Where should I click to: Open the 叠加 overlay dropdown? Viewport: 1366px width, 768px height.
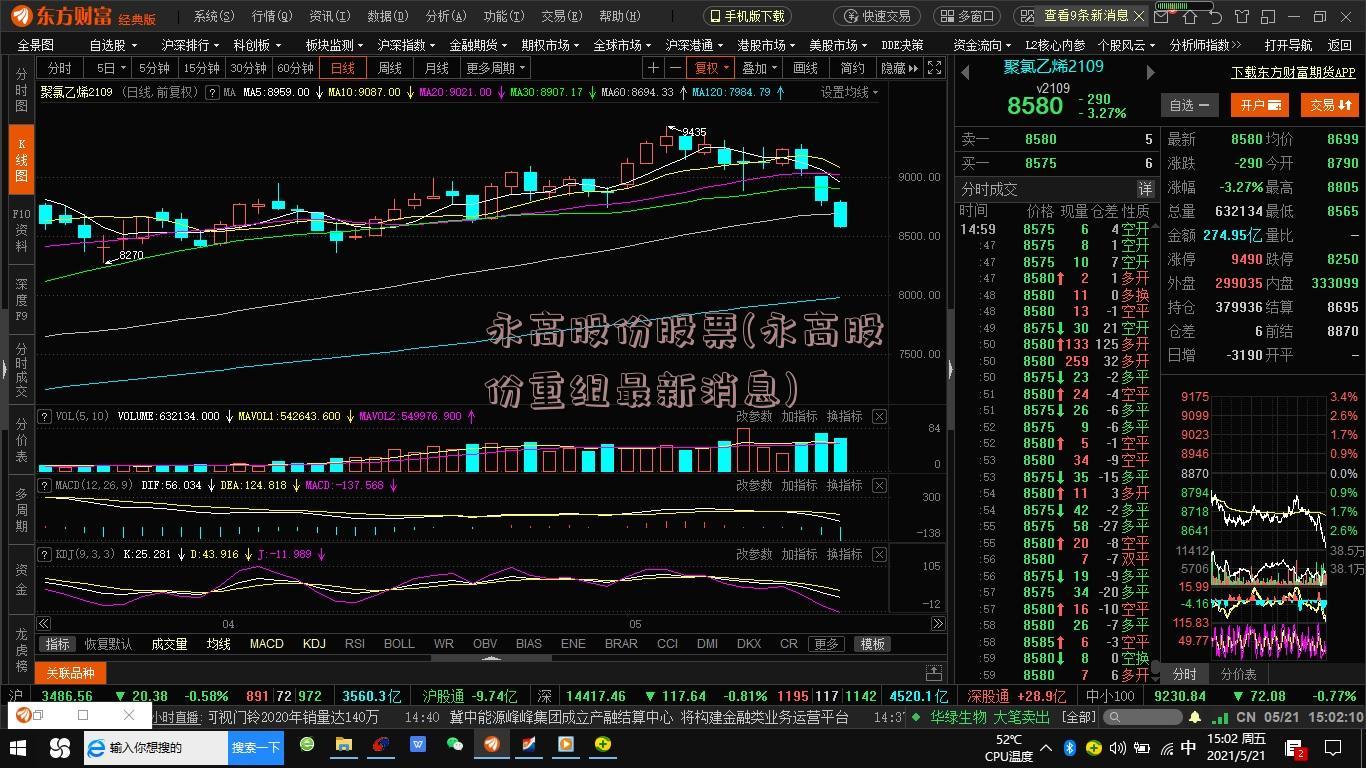(x=759, y=68)
